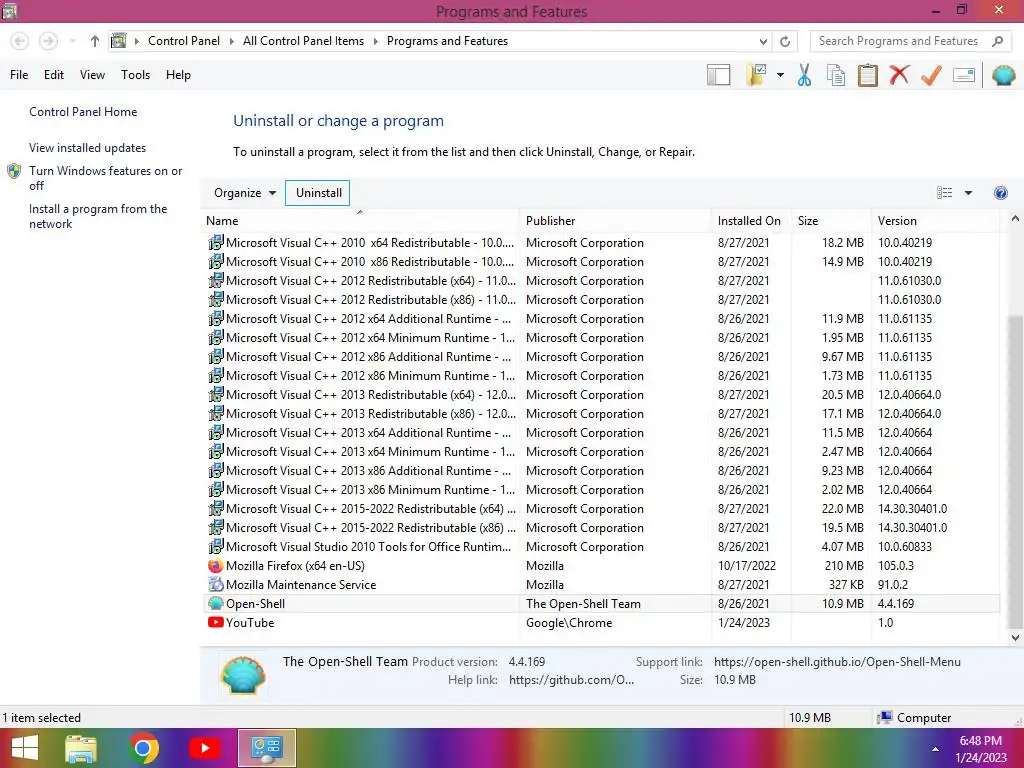
Task: Click the red X Delete icon
Action: point(899,74)
